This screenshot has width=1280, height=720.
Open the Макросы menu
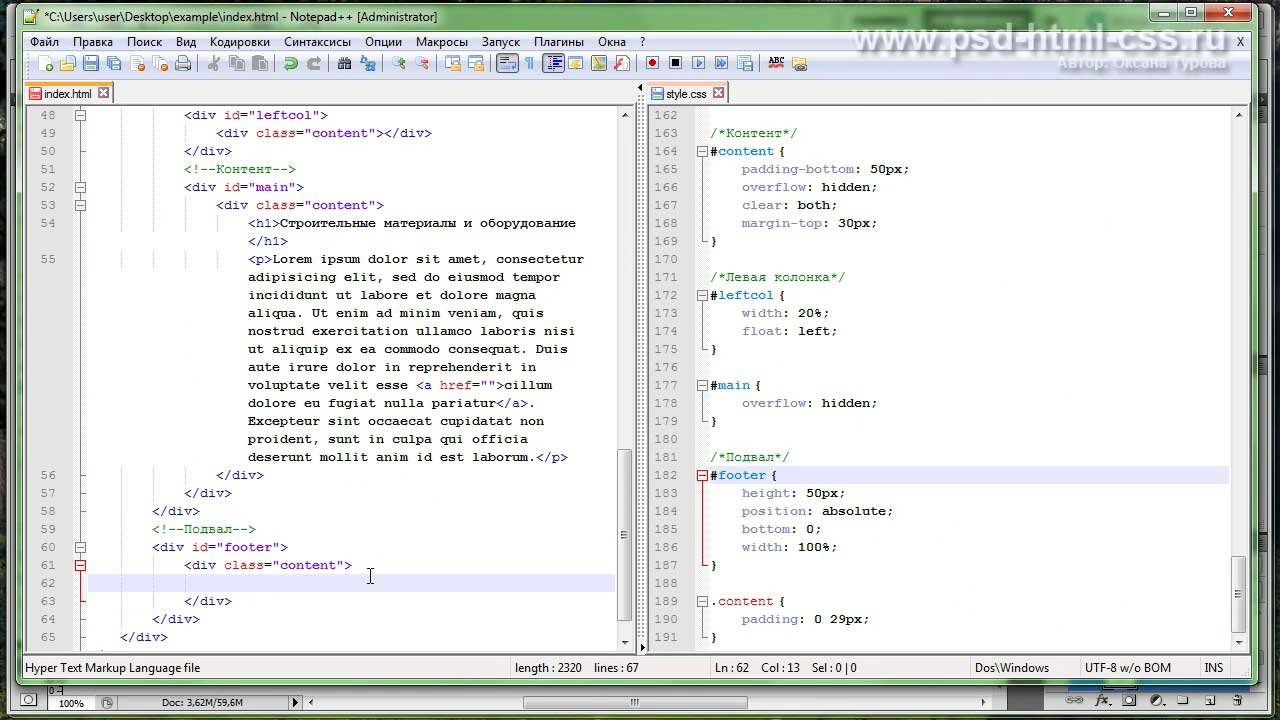(442, 42)
